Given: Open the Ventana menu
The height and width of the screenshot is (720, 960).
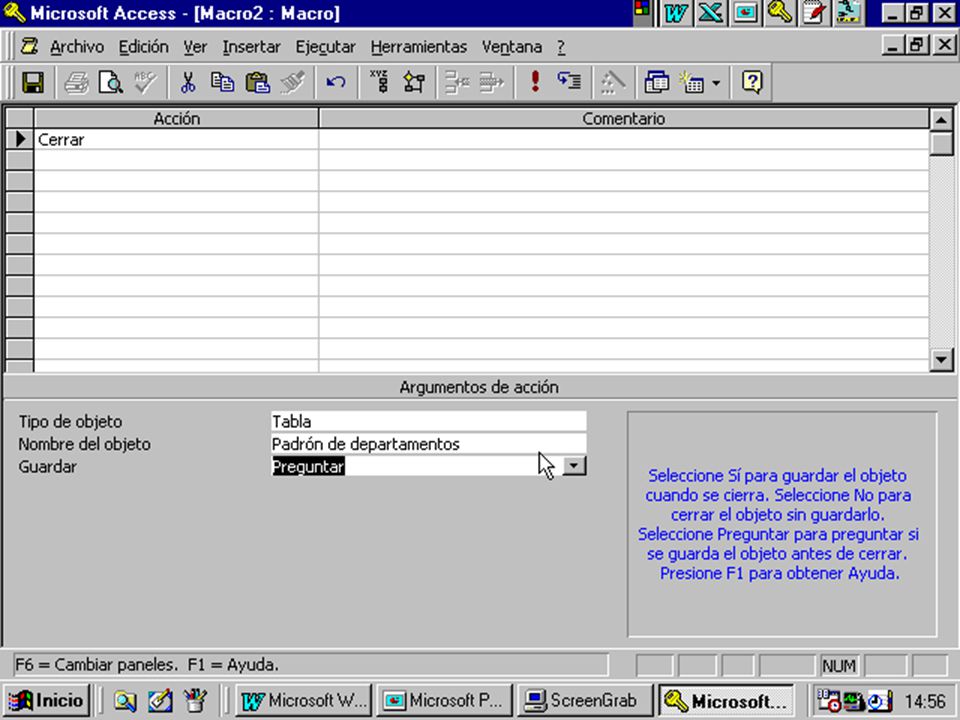Looking at the screenshot, I should [x=511, y=47].
